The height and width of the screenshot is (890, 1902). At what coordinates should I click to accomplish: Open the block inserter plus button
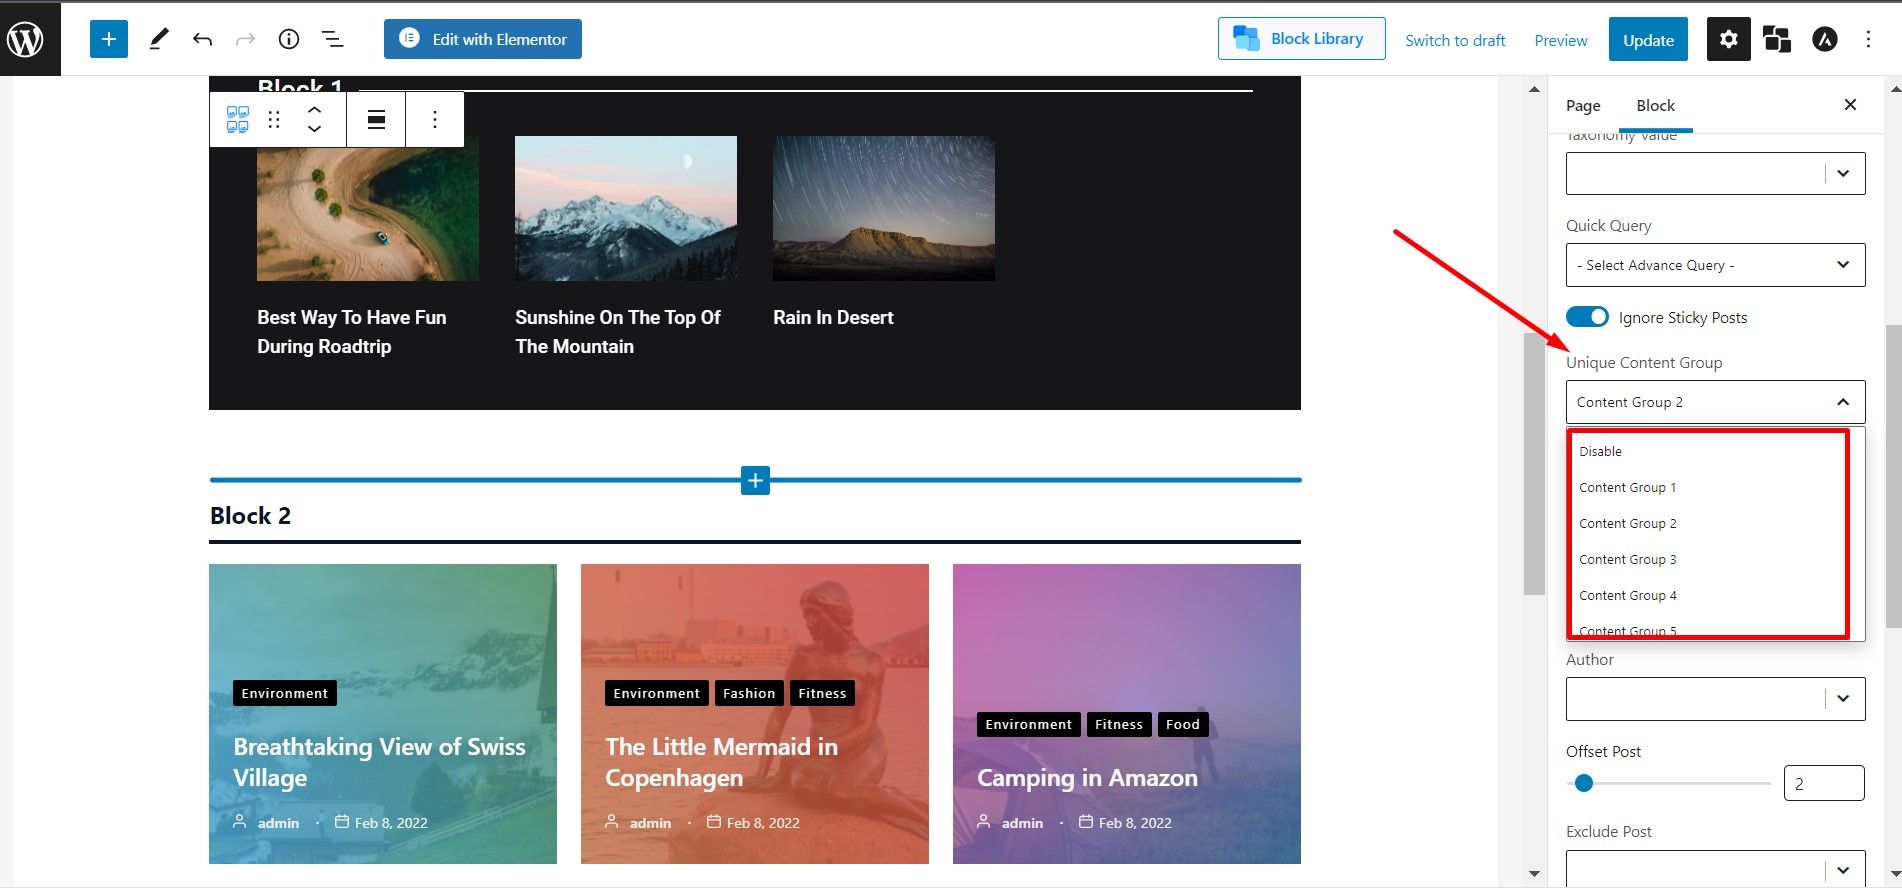coord(109,39)
